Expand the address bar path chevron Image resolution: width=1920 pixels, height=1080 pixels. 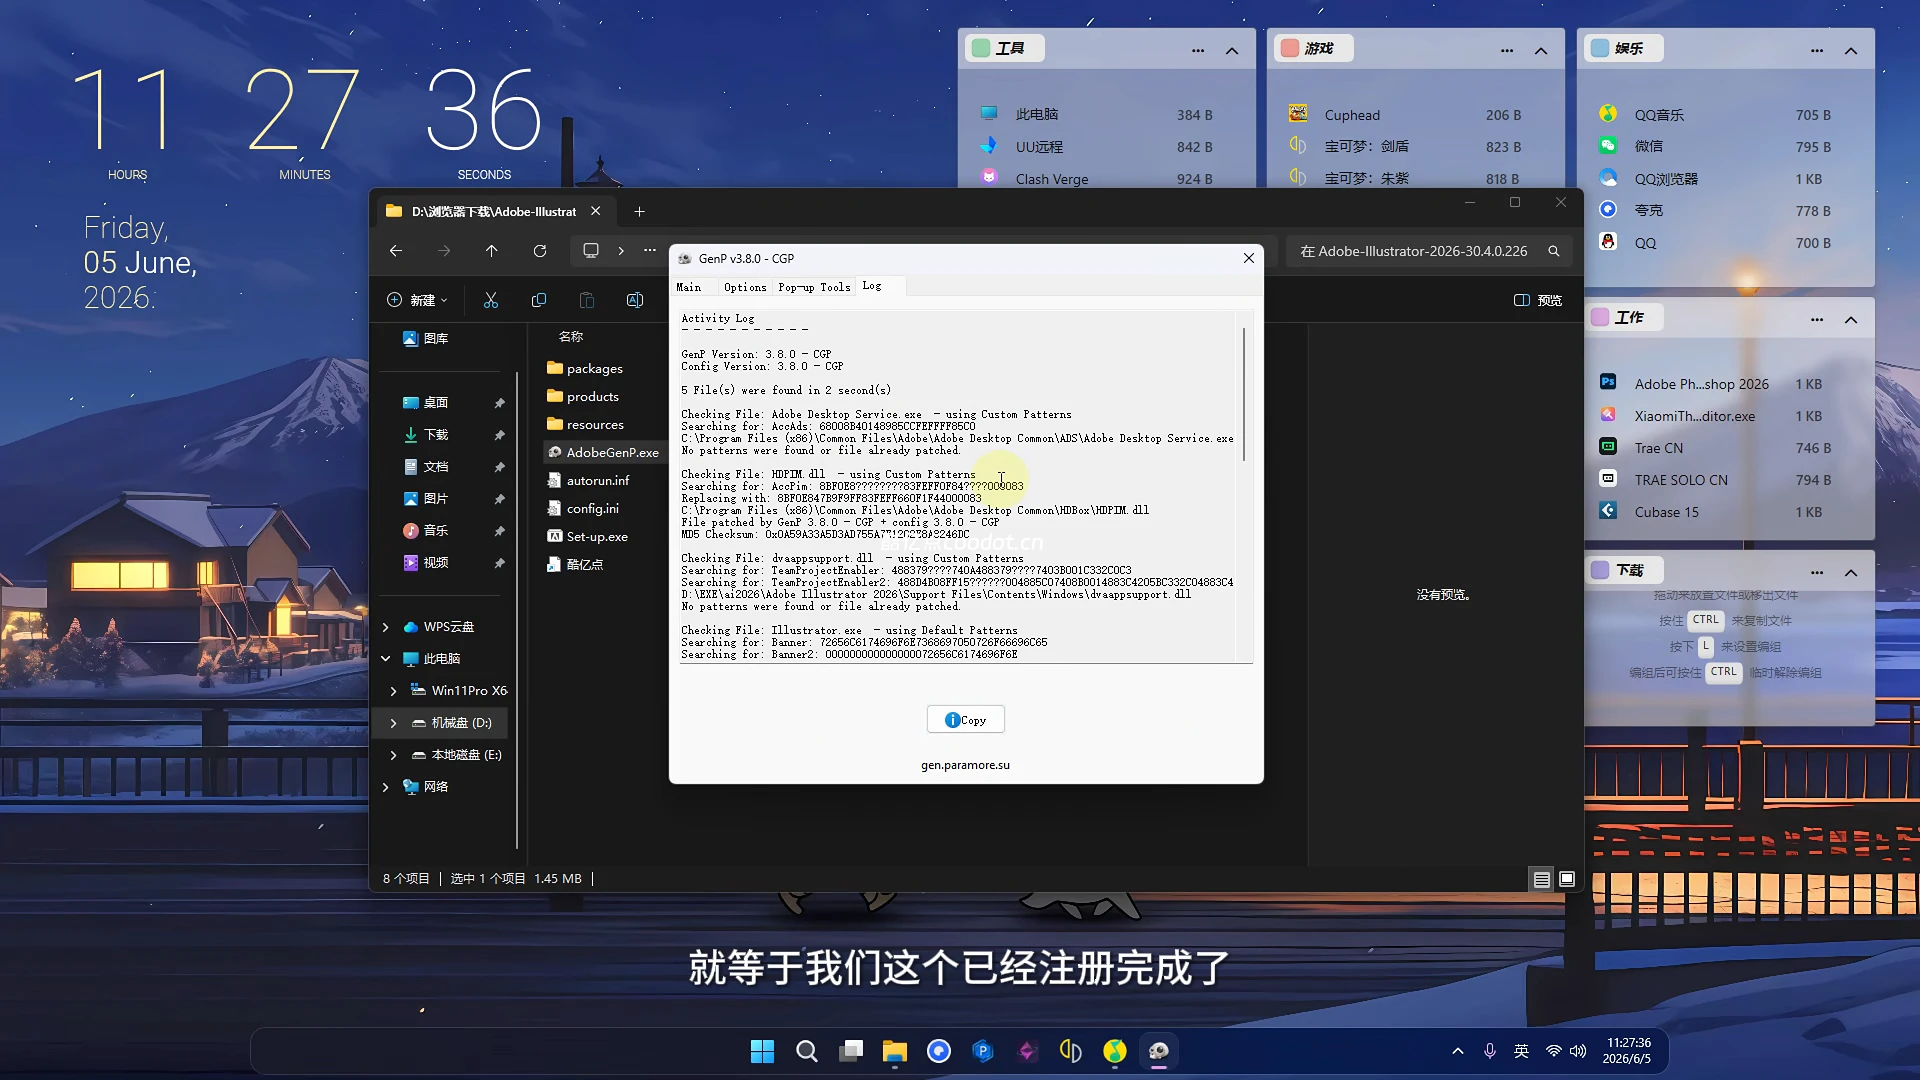click(621, 251)
